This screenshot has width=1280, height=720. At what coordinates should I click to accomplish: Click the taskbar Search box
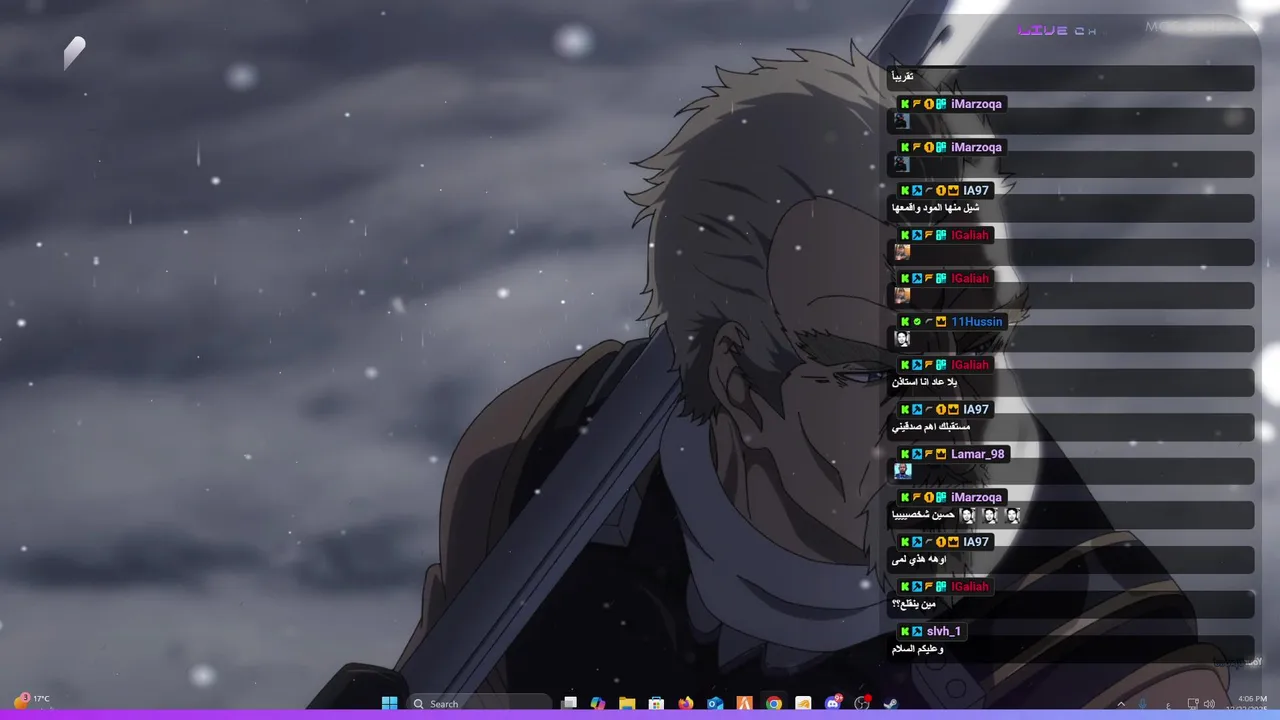(481, 703)
